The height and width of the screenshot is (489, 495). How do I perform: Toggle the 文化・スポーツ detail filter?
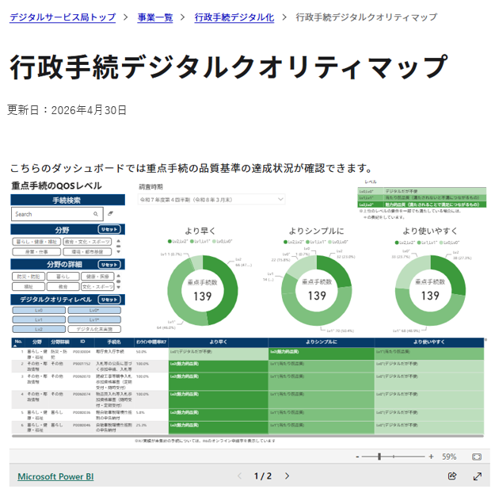tap(97, 286)
